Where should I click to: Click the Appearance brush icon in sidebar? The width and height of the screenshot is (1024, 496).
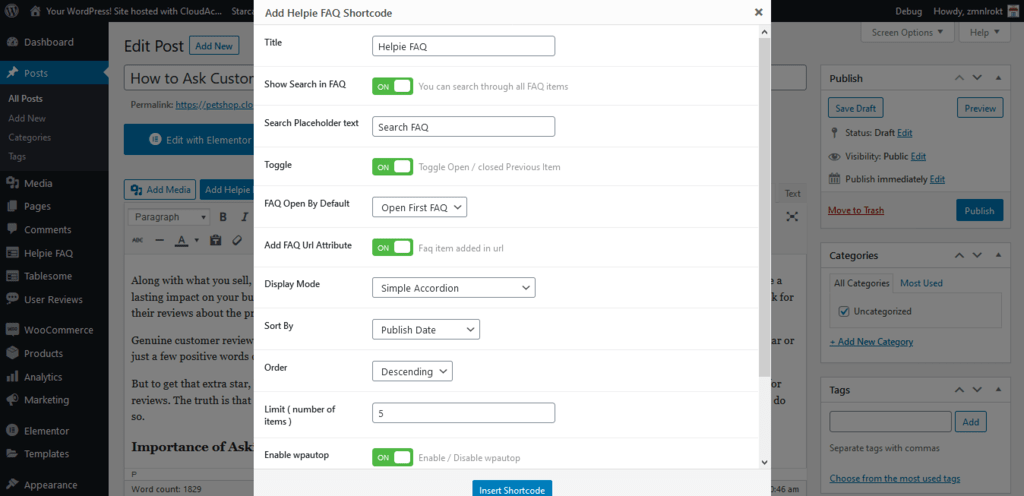click(x=12, y=485)
